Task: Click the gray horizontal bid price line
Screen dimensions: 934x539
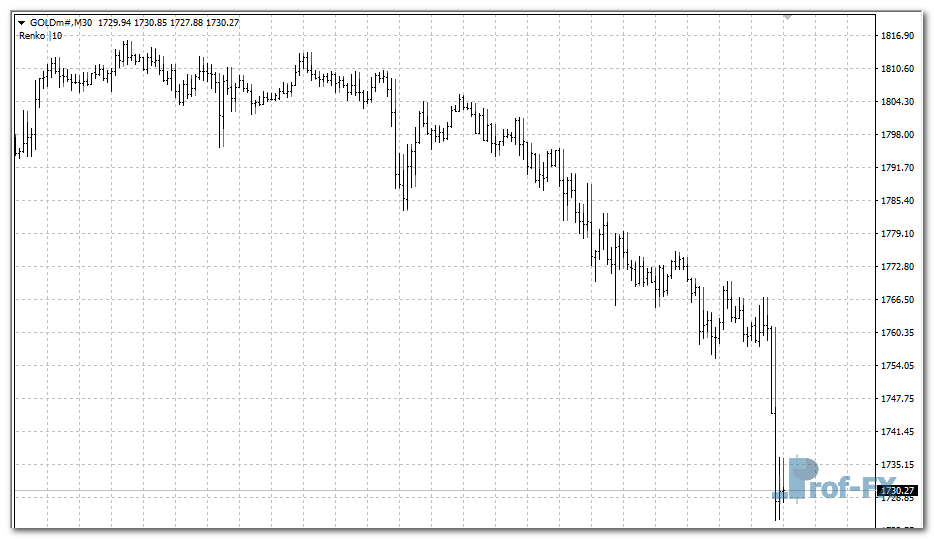Action: [x=400, y=490]
